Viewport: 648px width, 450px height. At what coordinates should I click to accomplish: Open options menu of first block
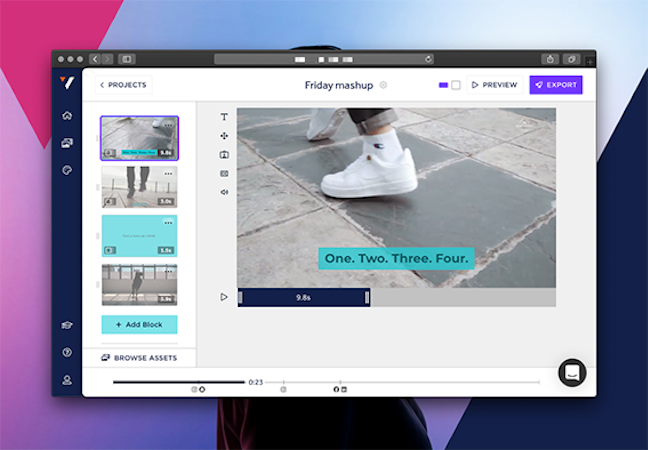[x=168, y=125]
